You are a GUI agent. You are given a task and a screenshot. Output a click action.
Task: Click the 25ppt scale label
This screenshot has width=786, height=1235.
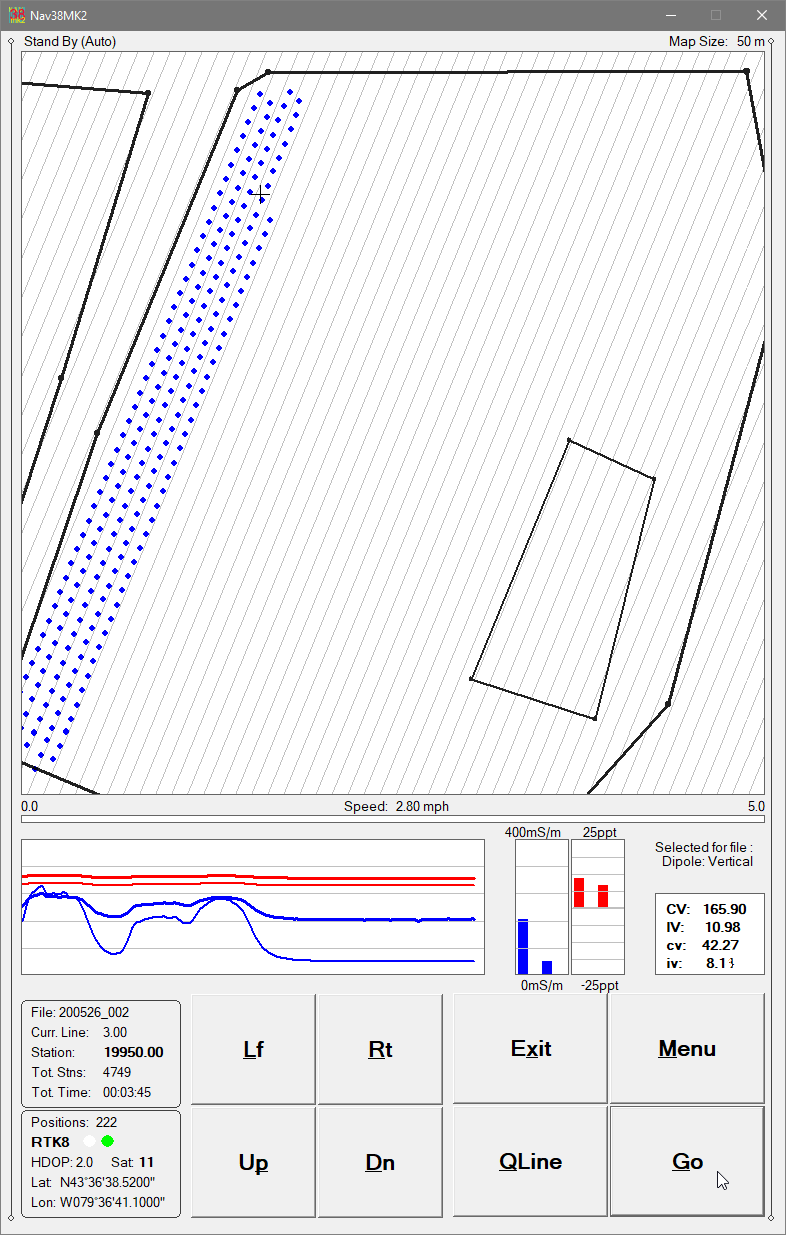pos(598,832)
